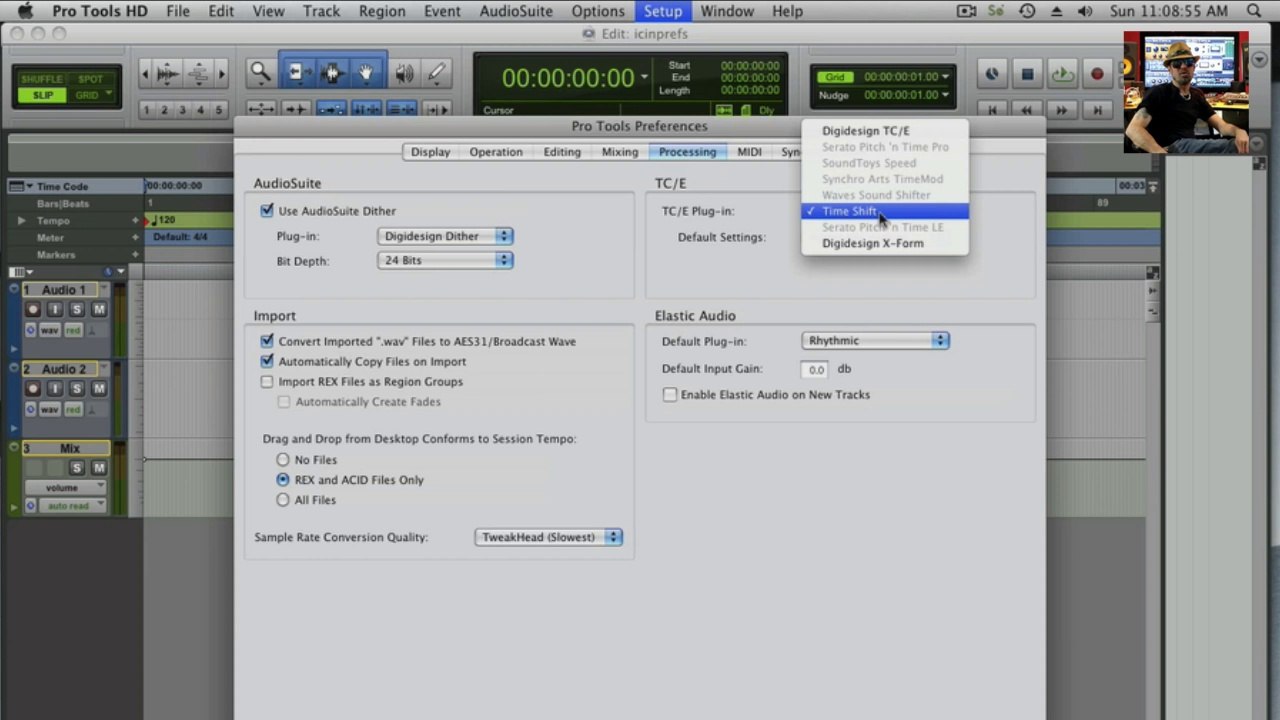Switch to Spot edit mode
This screenshot has width=1280, height=720.
(90, 79)
